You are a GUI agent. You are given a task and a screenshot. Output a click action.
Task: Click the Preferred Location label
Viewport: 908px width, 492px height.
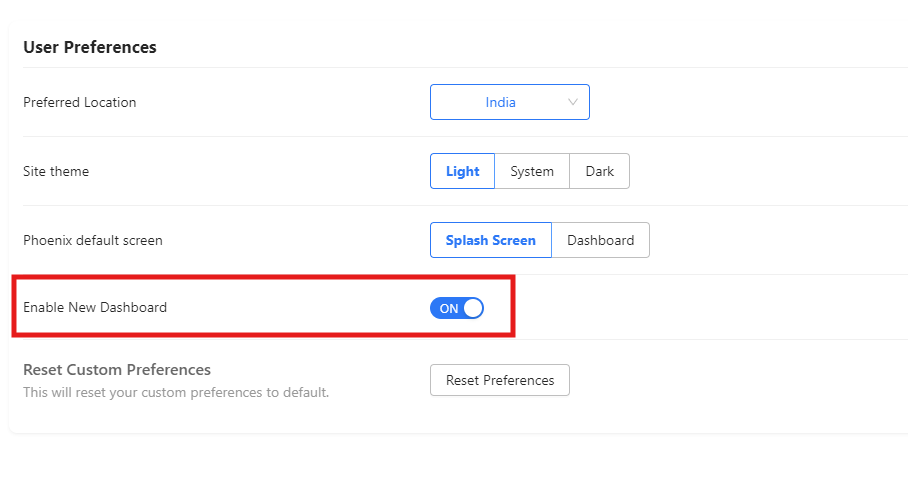pyautogui.click(x=80, y=102)
